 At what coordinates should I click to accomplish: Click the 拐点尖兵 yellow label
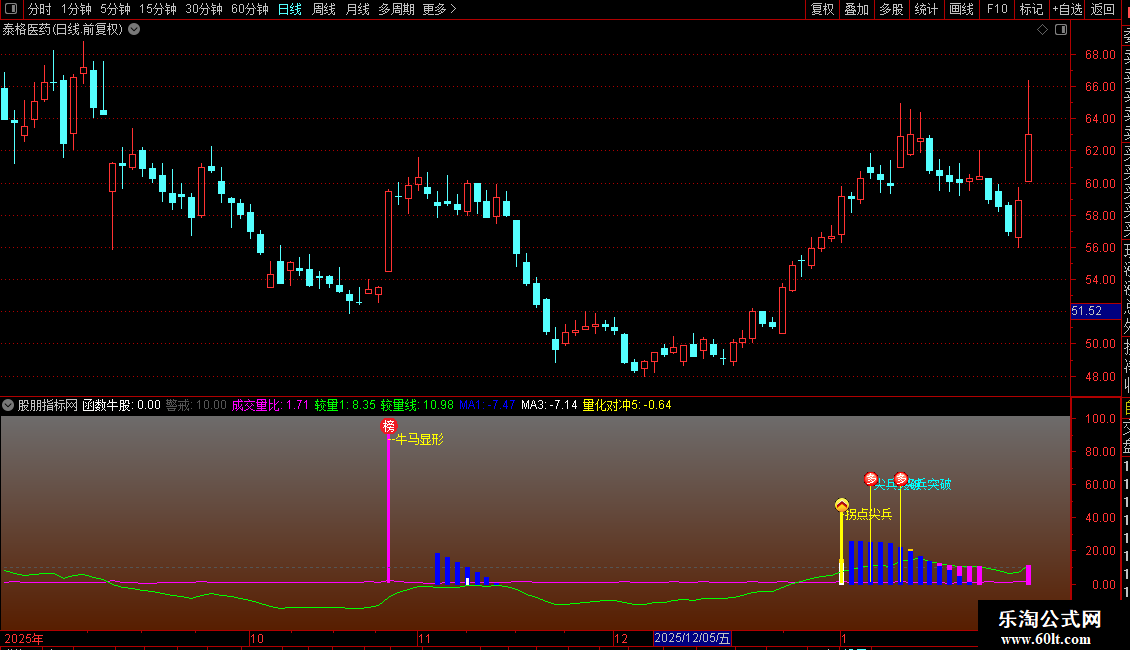(x=868, y=514)
